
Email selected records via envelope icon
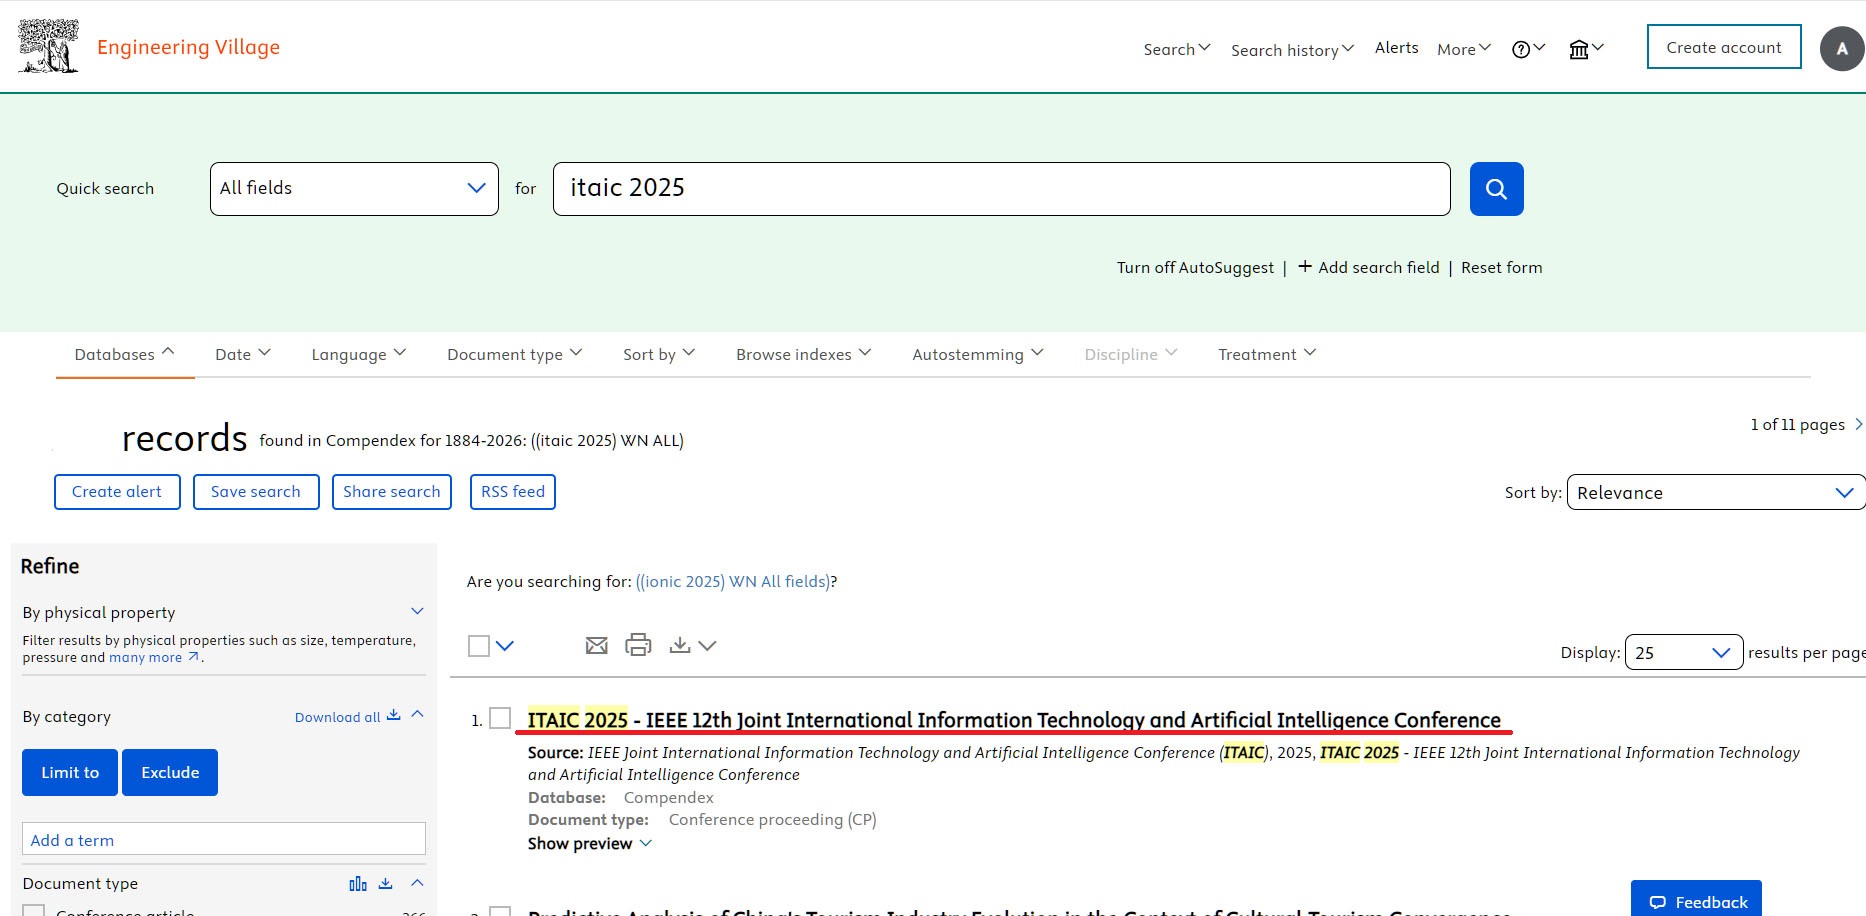pyautogui.click(x=596, y=646)
